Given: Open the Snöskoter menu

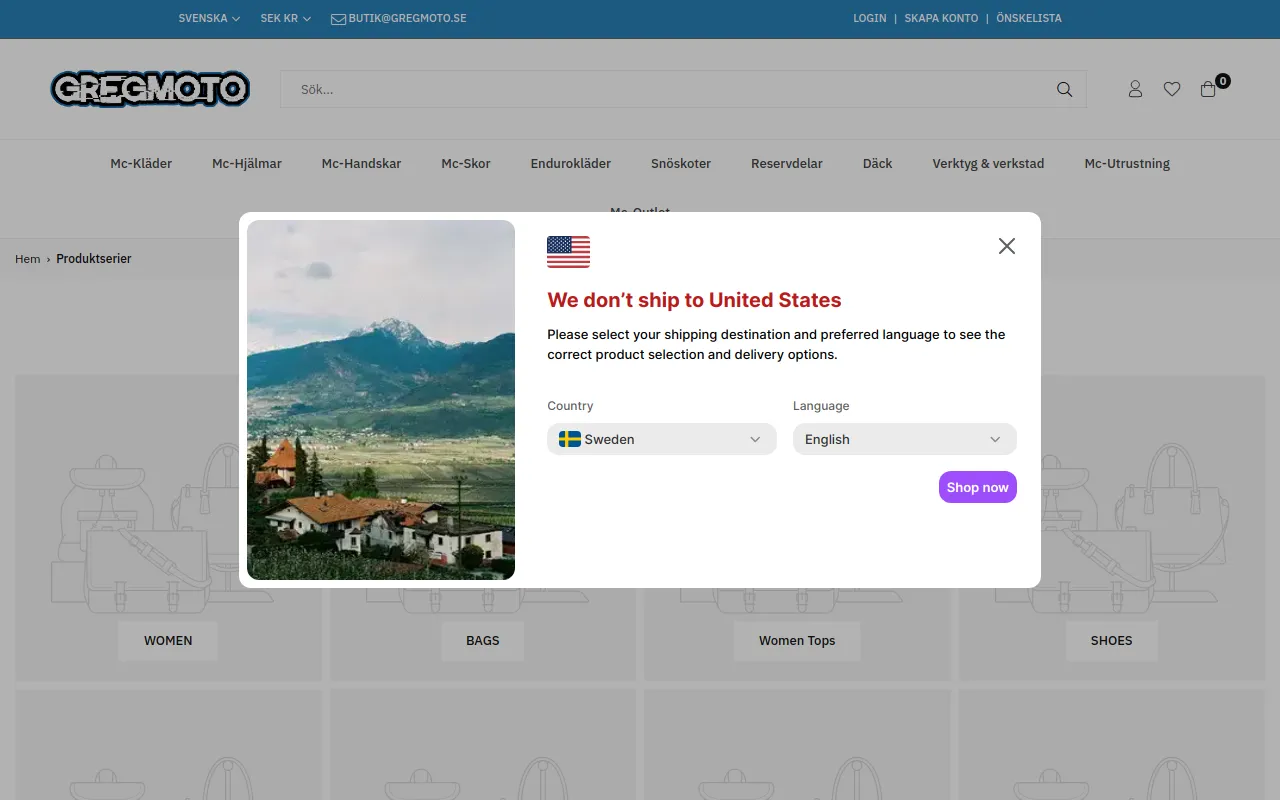Looking at the screenshot, I should (x=681, y=163).
